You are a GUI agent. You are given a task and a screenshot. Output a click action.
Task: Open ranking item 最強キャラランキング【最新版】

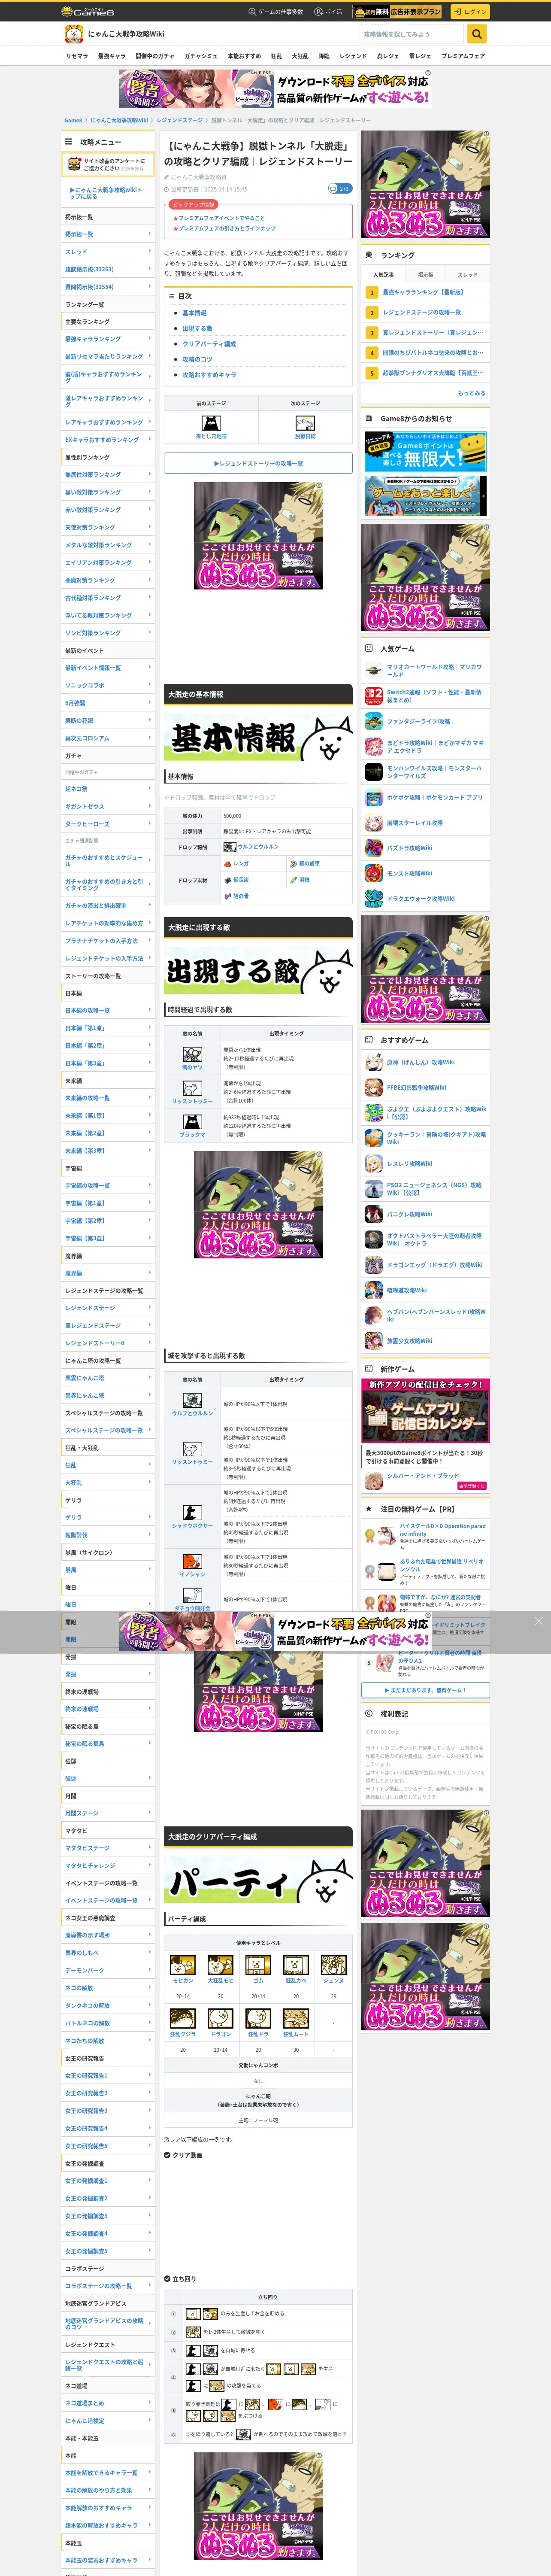coord(423,292)
